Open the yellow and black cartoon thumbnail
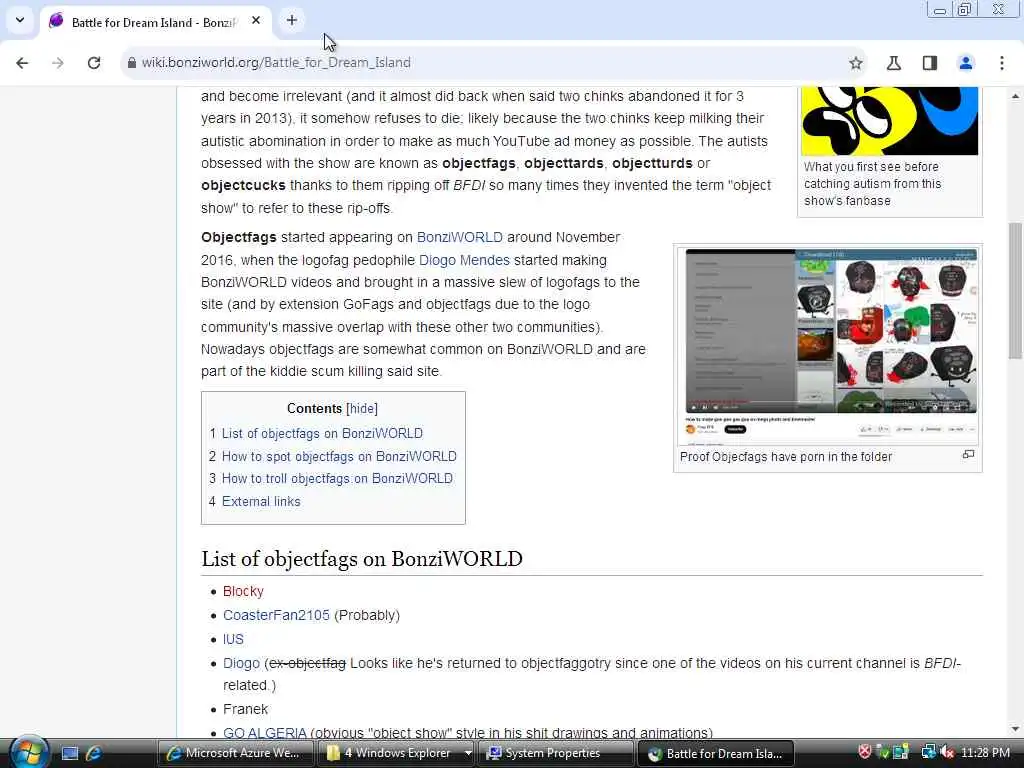 pyautogui.click(x=889, y=121)
